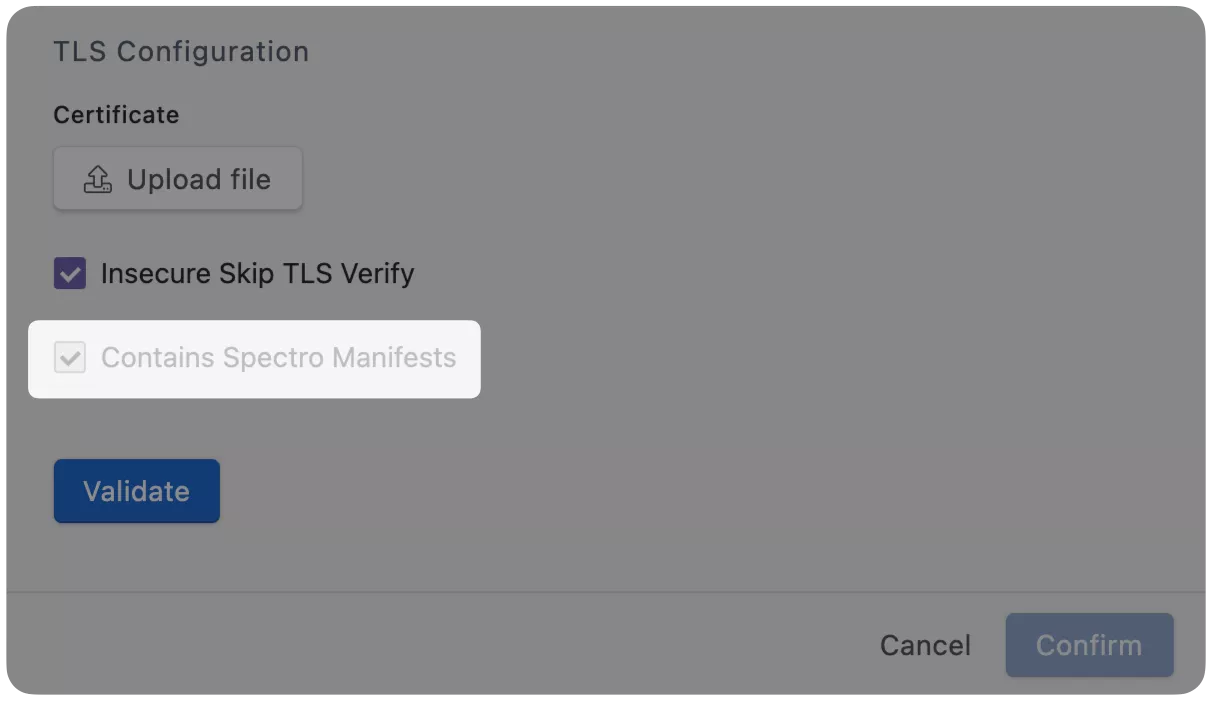Click the checkmark inside Insecure Skip TLS Verify
The width and height of the screenshot is (1212, 701).
(x=69, y=273)
